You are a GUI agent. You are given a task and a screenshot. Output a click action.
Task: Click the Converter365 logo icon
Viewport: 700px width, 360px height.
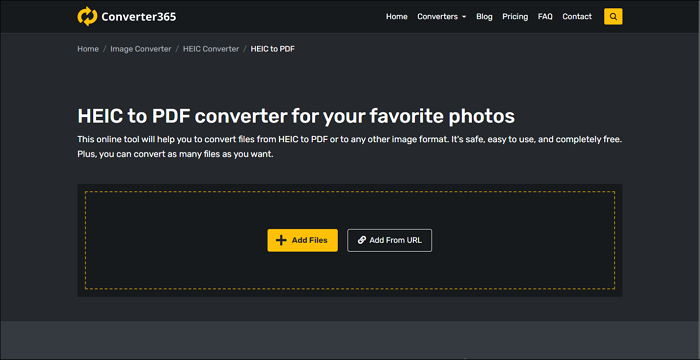pos(87,17)
